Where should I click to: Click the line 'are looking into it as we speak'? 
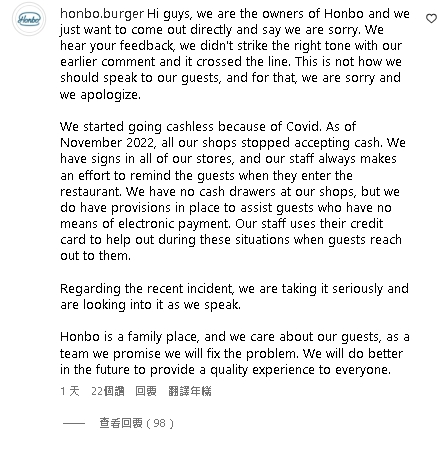pyautogui.click(x=150, y=304)
